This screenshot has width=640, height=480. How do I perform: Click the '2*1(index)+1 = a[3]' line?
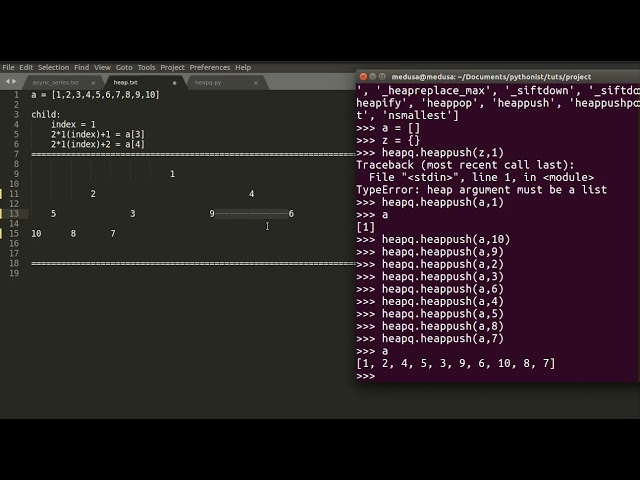click(98, 134)
